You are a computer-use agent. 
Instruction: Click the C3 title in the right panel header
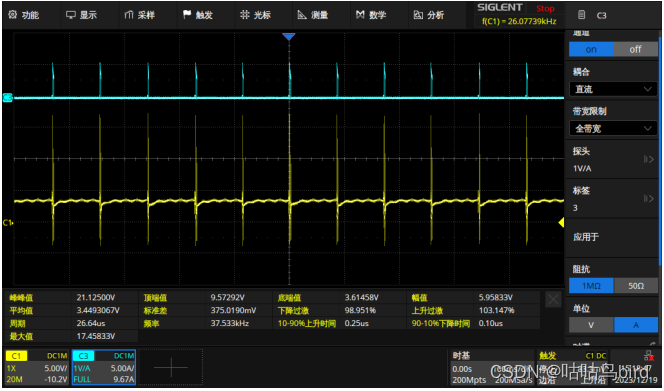601,15
